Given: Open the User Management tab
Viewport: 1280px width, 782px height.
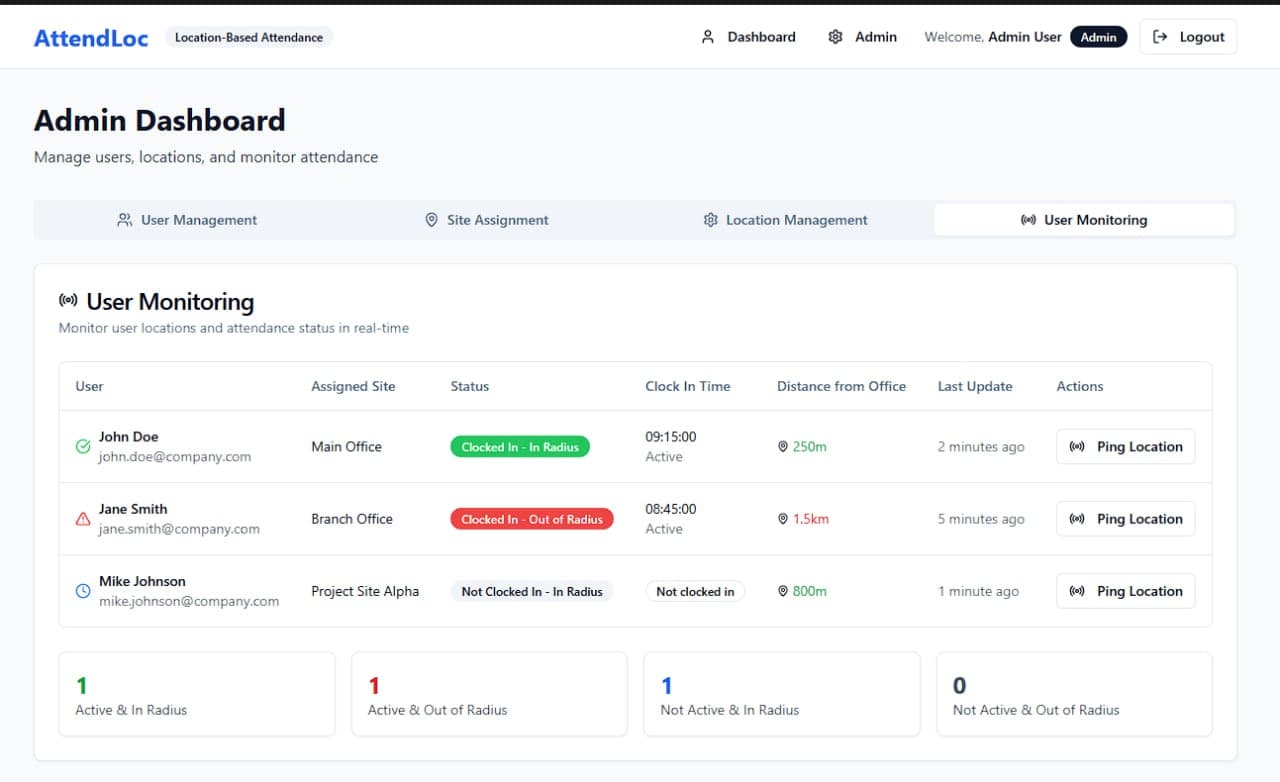Looking at the screenshot, I should [x=187, y=220].
